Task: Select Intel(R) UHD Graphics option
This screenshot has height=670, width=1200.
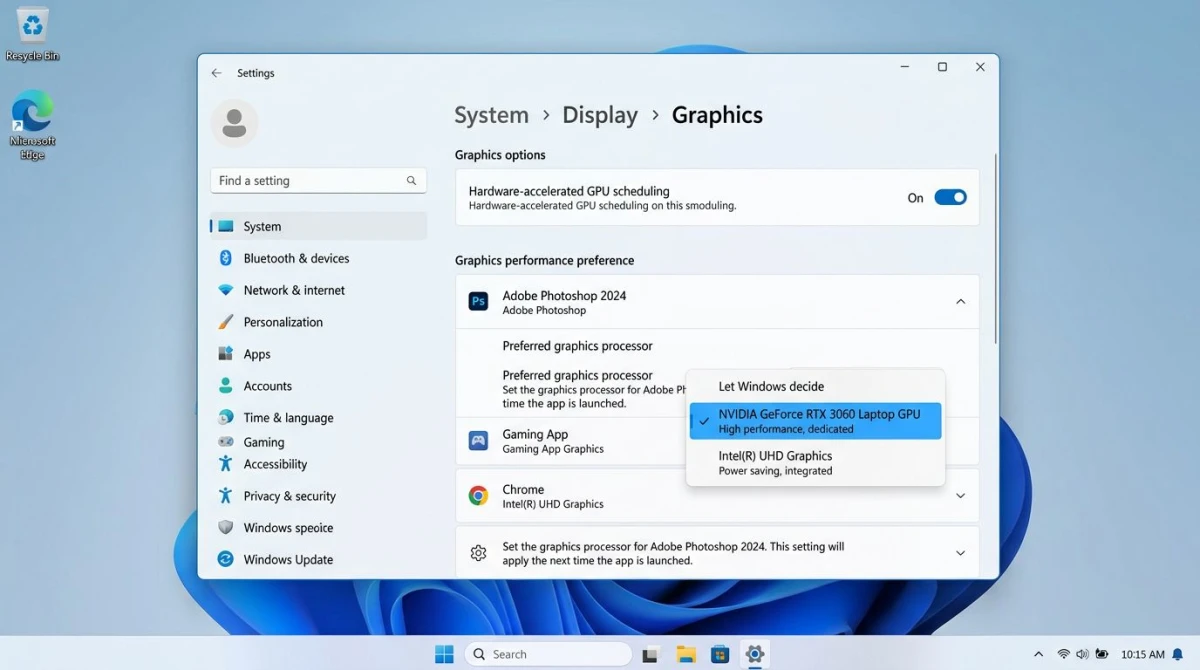Action: point(815,463)
